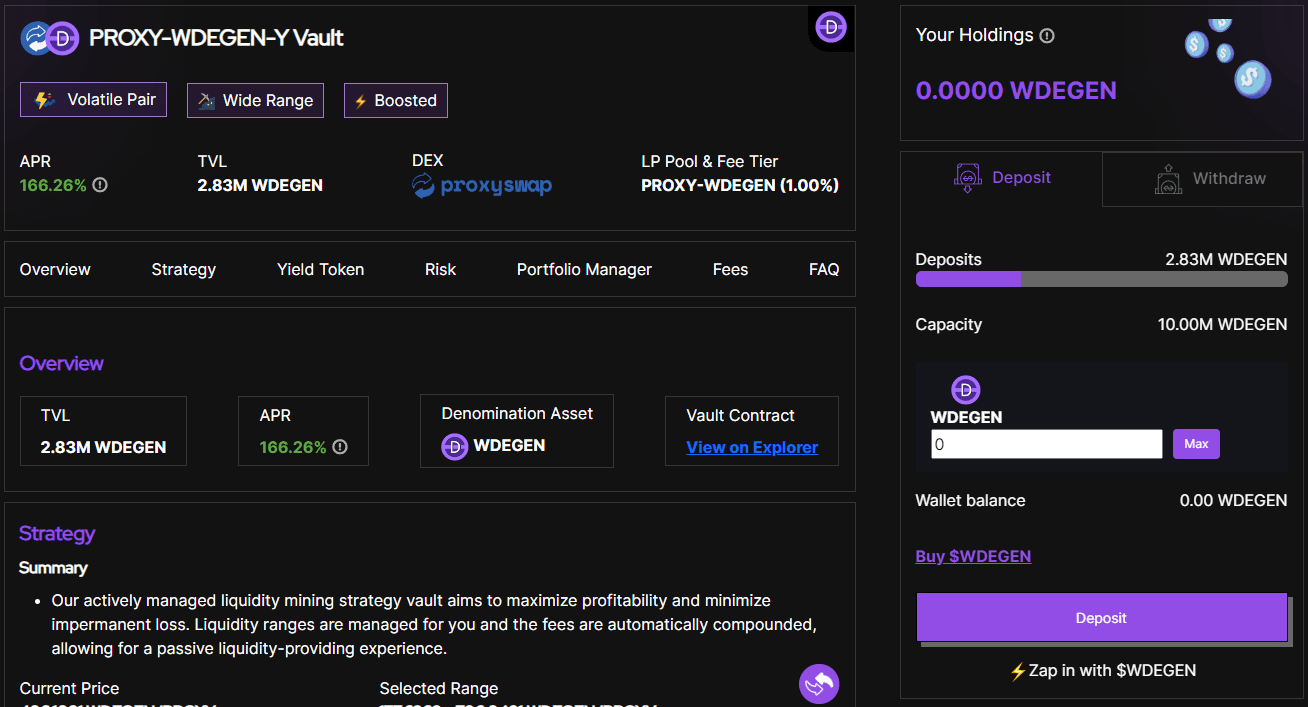This screenshot has width=1308, height=707.
Task: Switch to the Strategy tab
Action: tap(184, 269)
